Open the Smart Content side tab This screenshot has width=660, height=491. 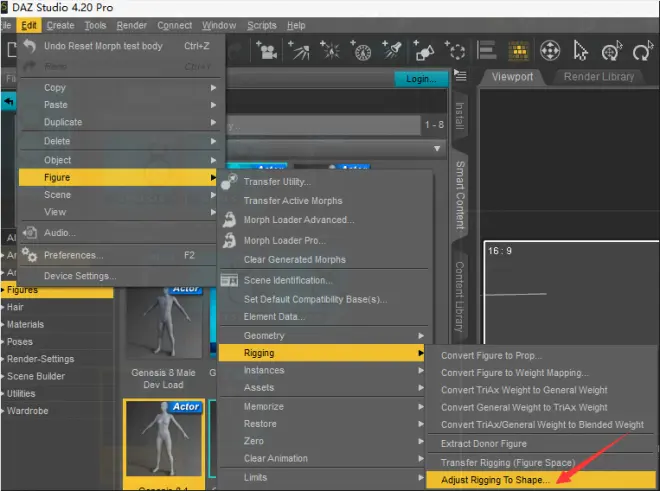460,195
